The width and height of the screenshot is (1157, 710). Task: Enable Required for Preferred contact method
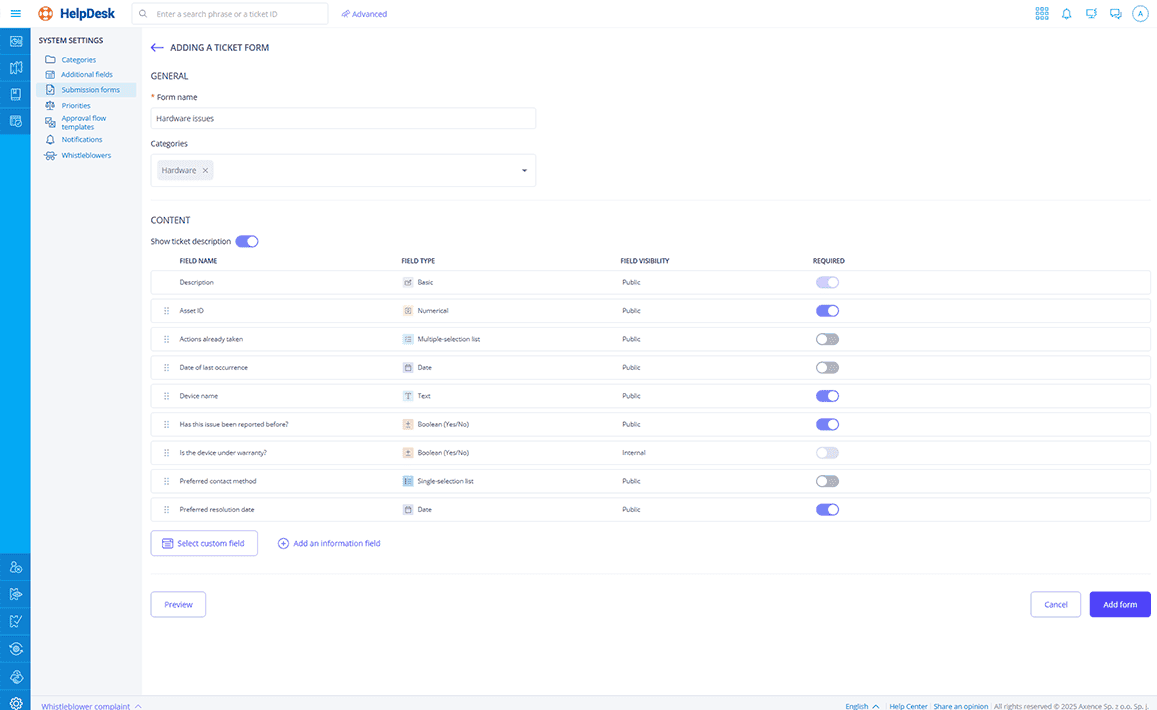point(827,481)
